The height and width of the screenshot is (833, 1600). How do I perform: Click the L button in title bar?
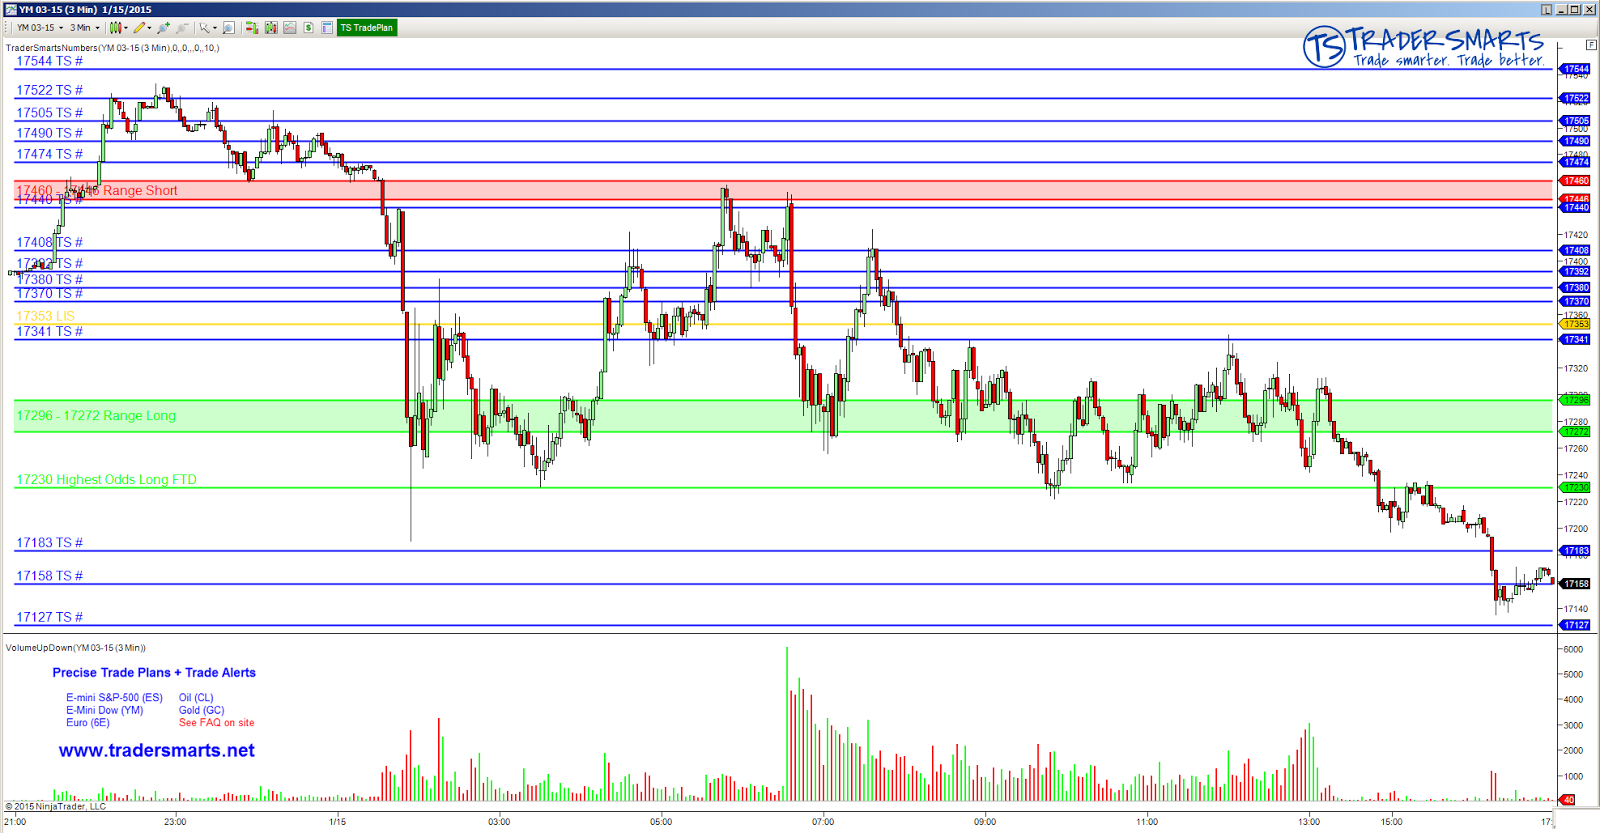[x=1546, y=9]
